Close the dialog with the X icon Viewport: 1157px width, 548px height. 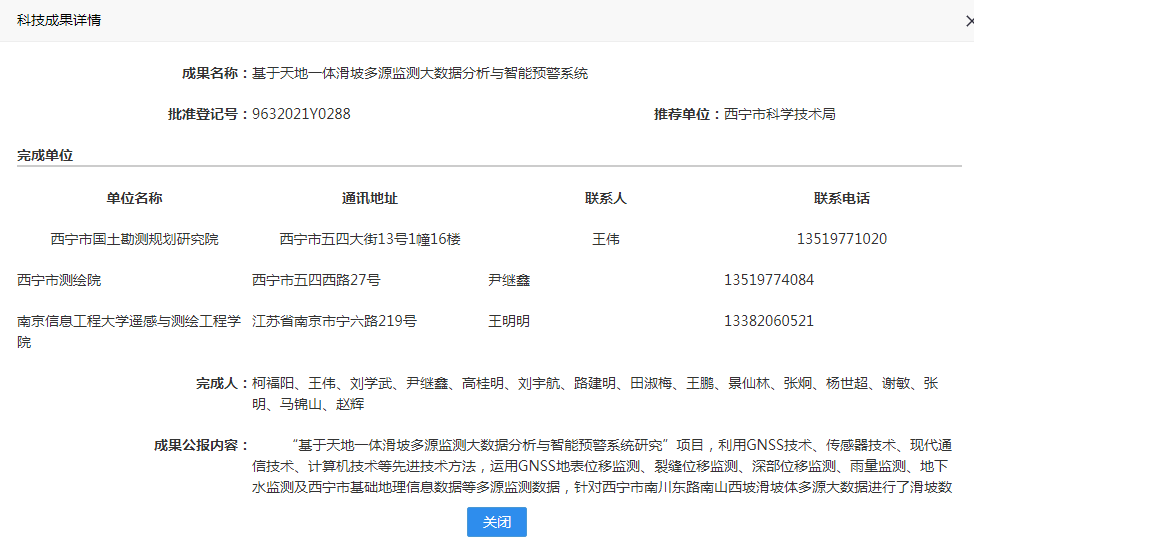968,21
